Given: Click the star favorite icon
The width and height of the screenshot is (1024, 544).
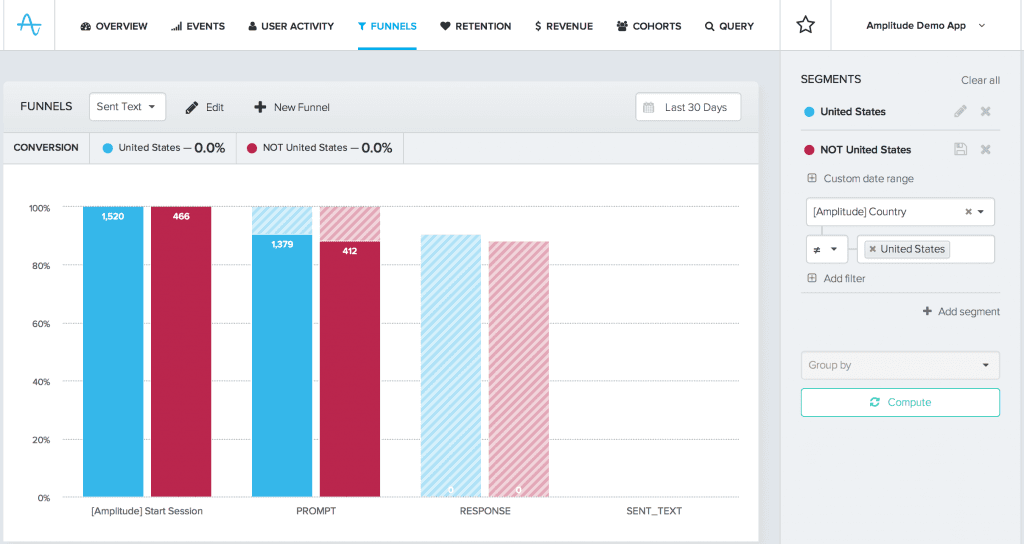Looking at the screenshot, I should pos(805,25).
